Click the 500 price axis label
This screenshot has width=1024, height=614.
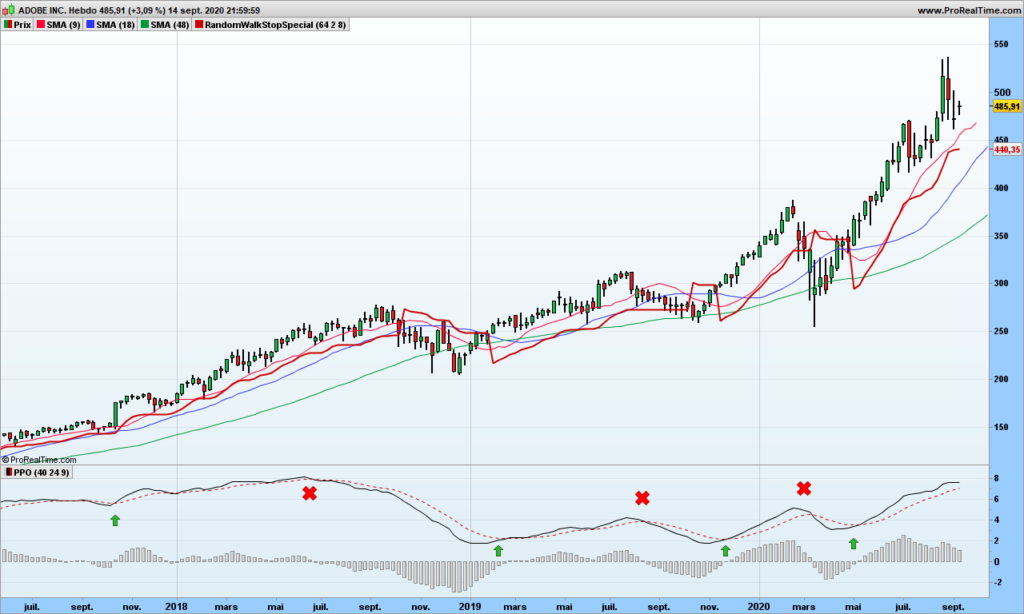1001,92
